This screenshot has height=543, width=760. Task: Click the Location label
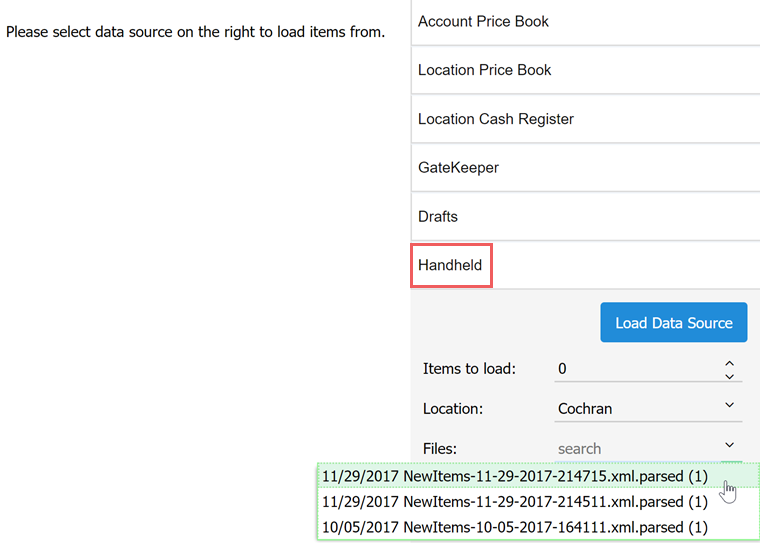[453, 409]
